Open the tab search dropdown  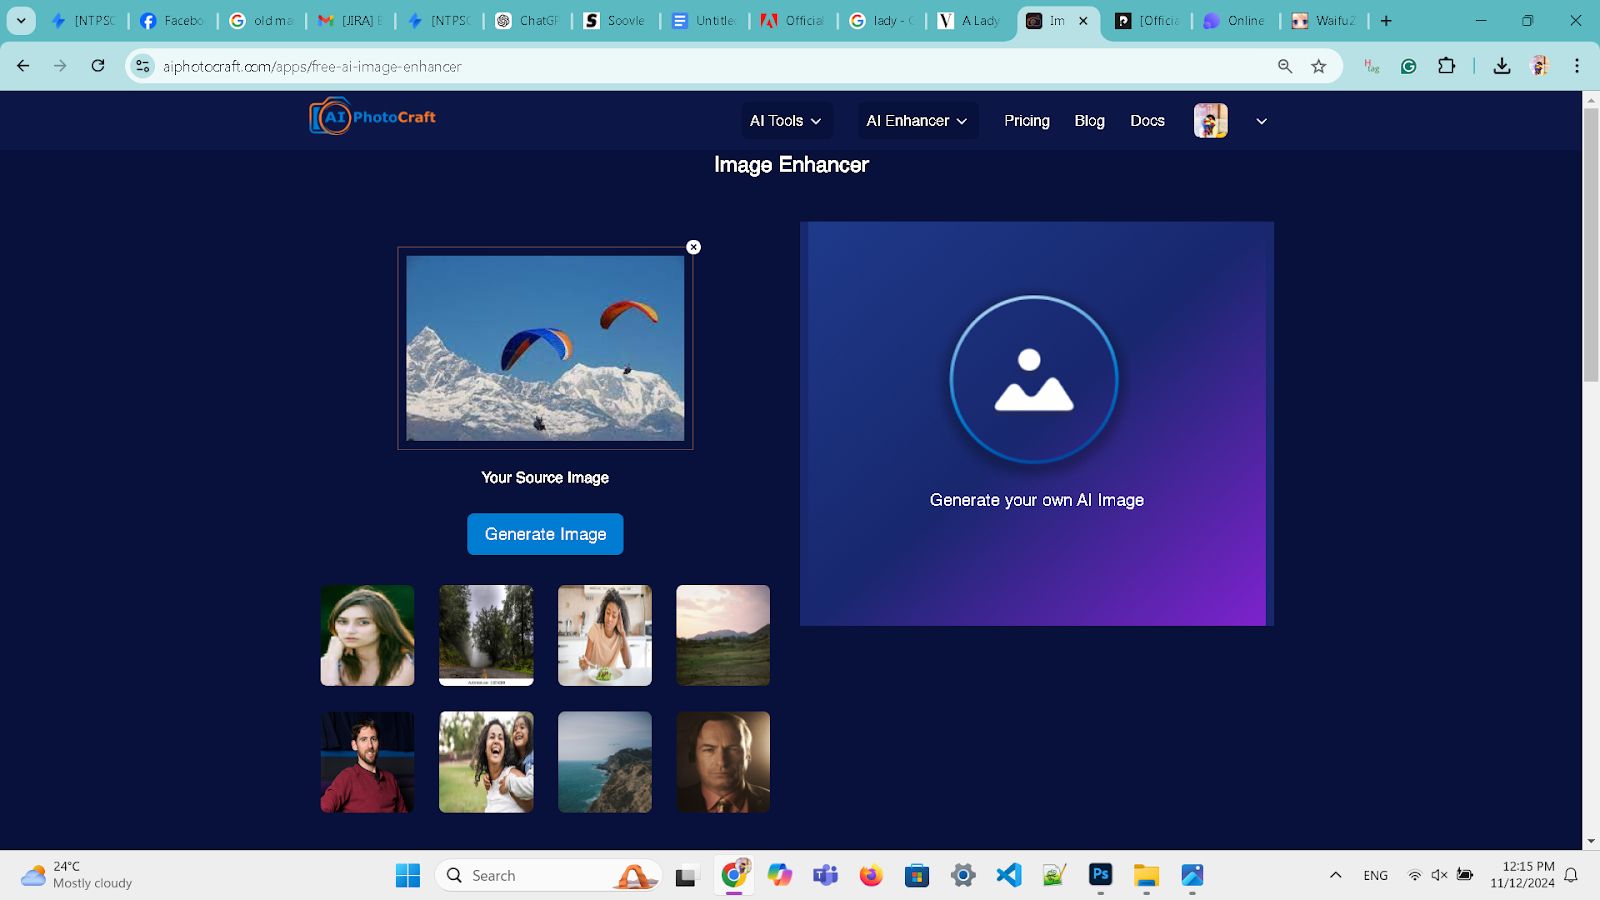[21, 20]
